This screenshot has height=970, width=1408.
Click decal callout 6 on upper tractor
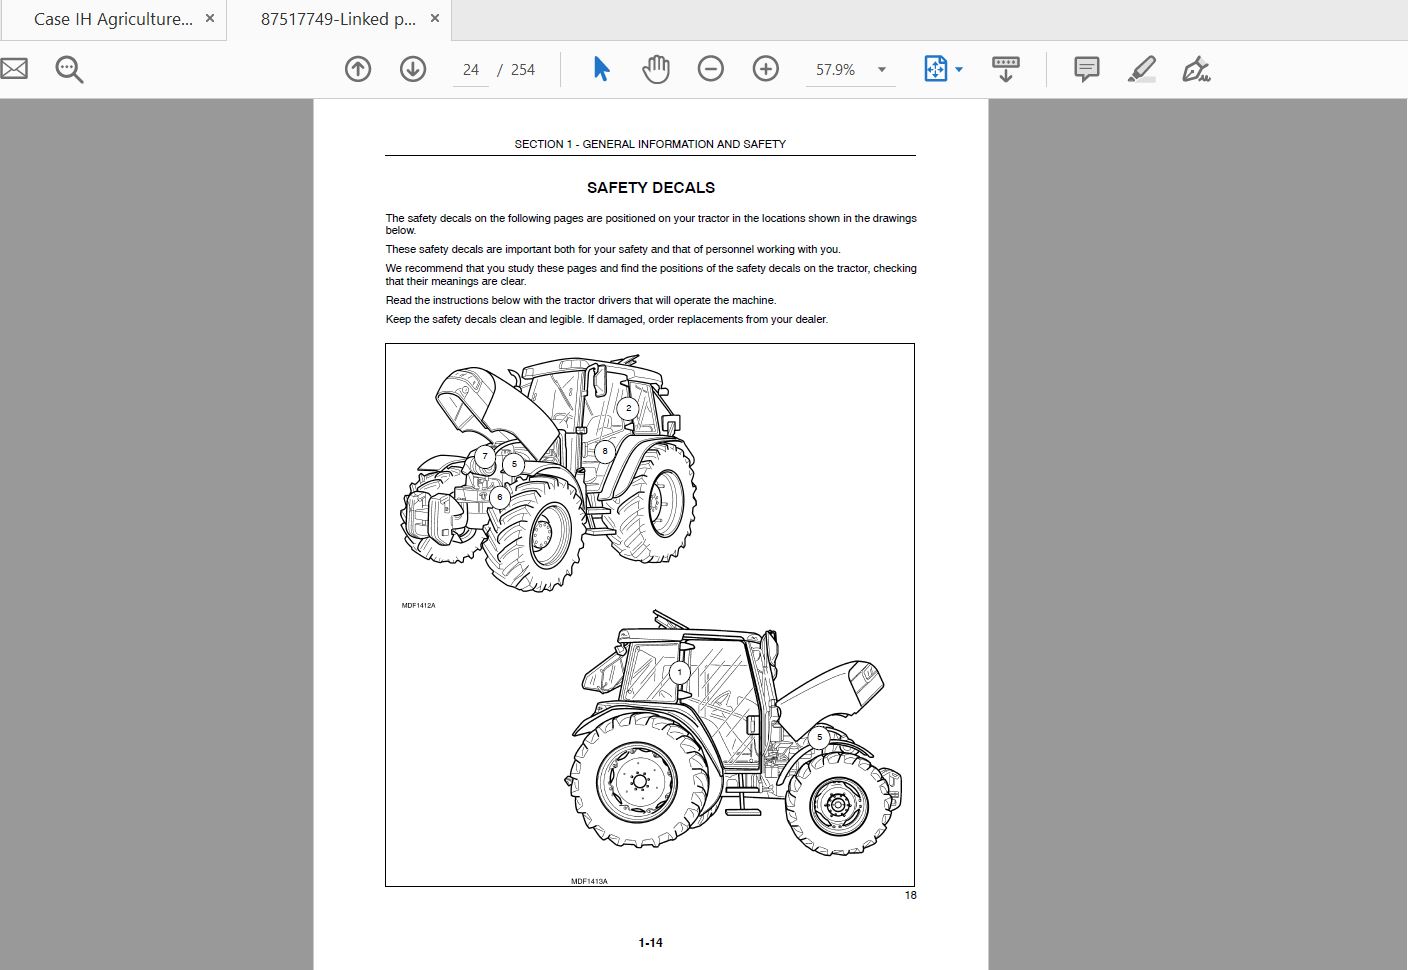(500, 496)
